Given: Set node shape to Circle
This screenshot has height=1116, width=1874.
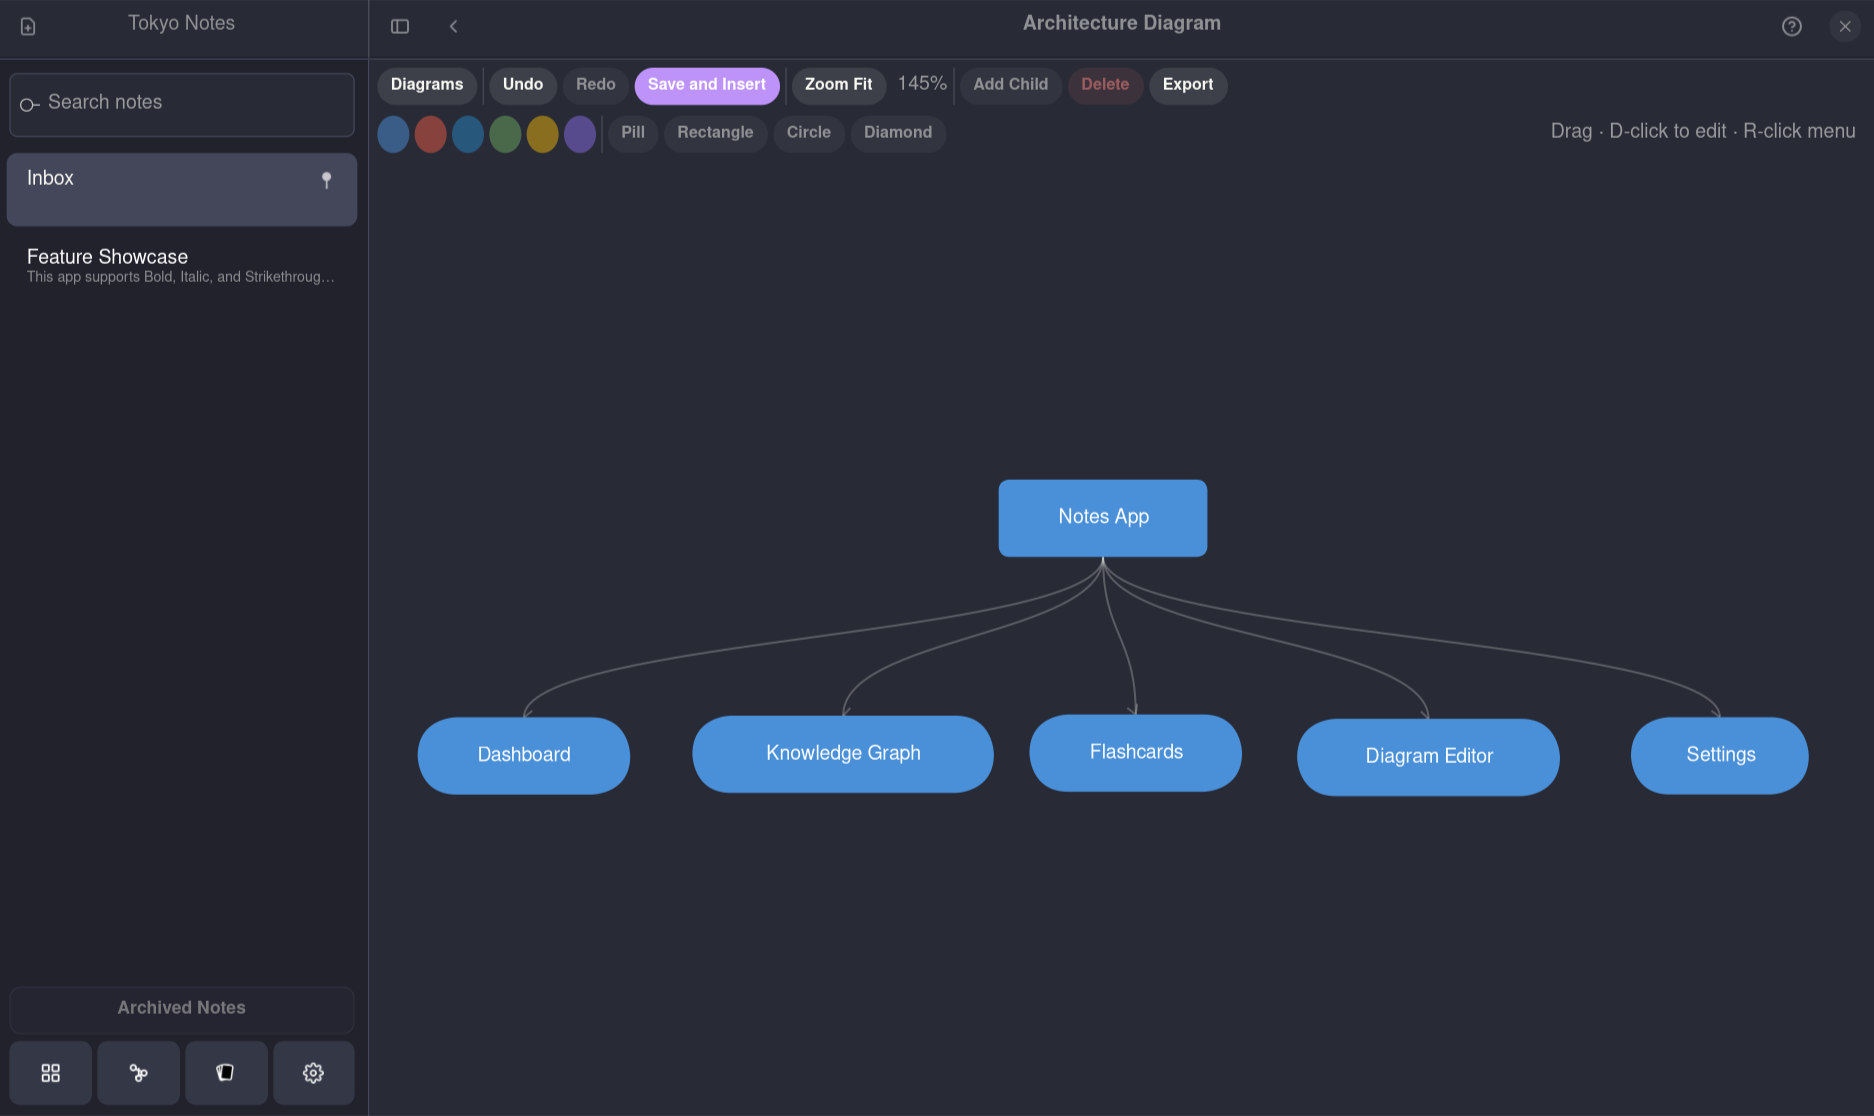Looking at the screenshot, I should pyautogui.click(x=809, y=133).
